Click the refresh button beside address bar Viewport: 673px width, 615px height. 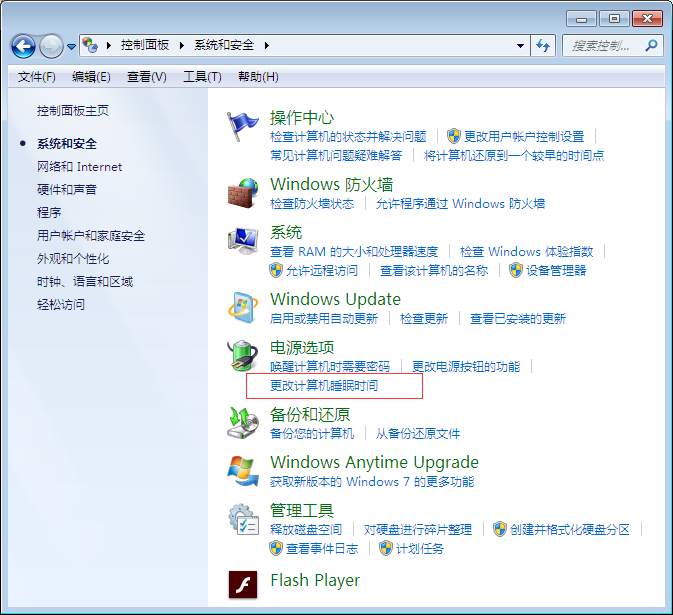[x=543, y=45]
